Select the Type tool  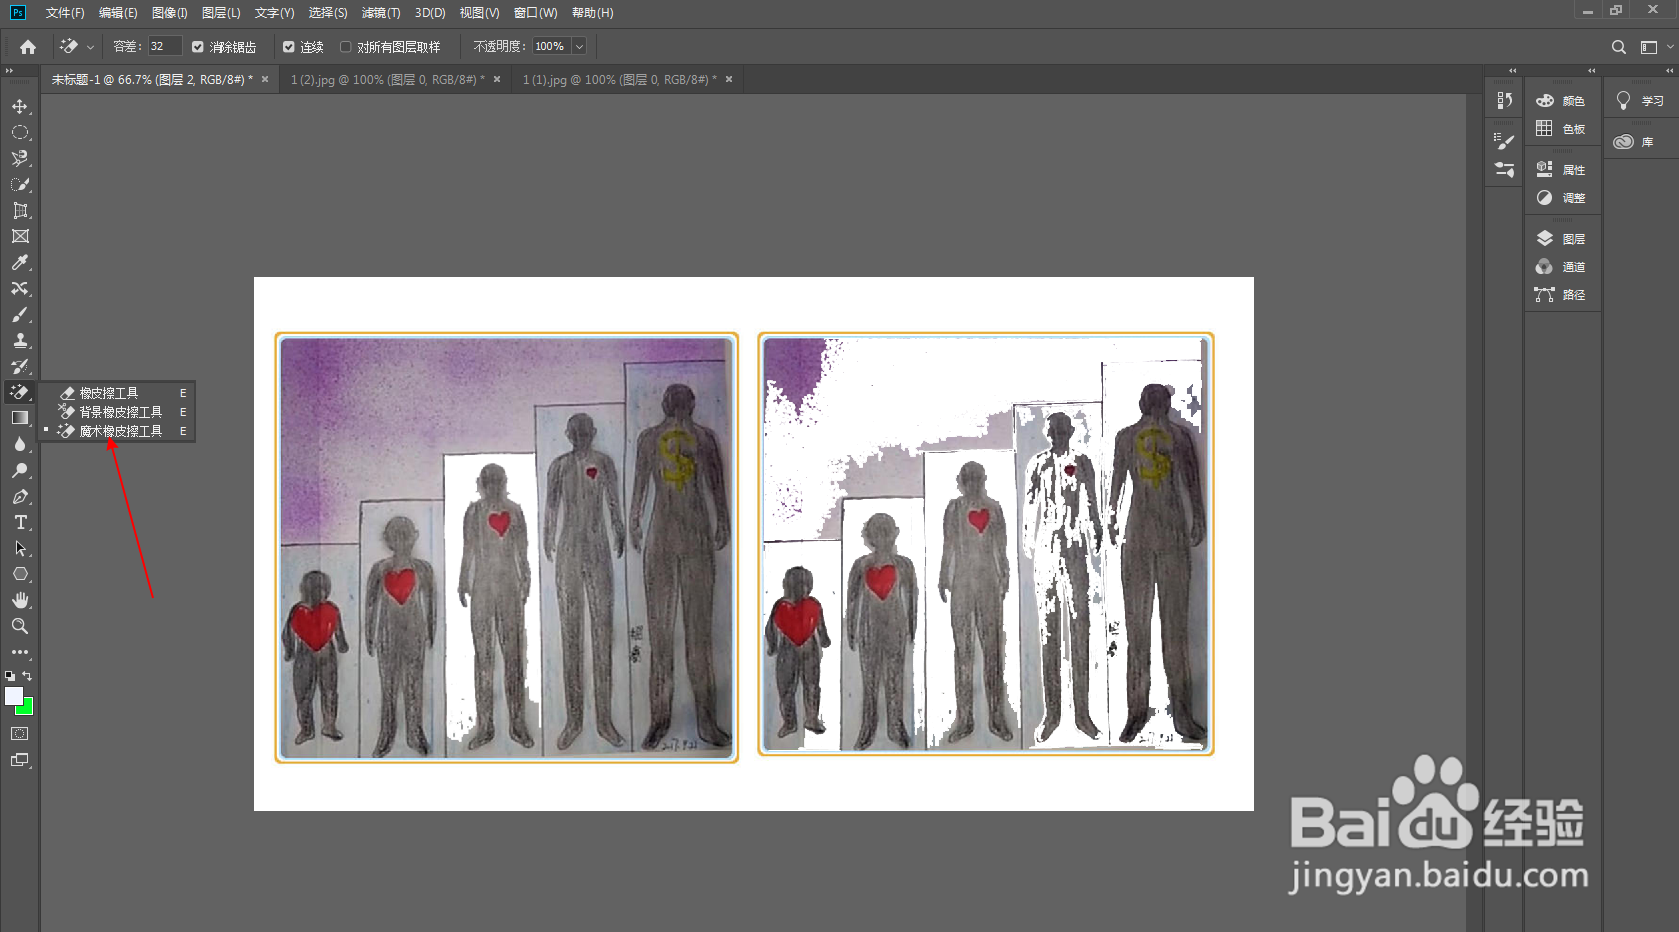(x=20, y=523)
